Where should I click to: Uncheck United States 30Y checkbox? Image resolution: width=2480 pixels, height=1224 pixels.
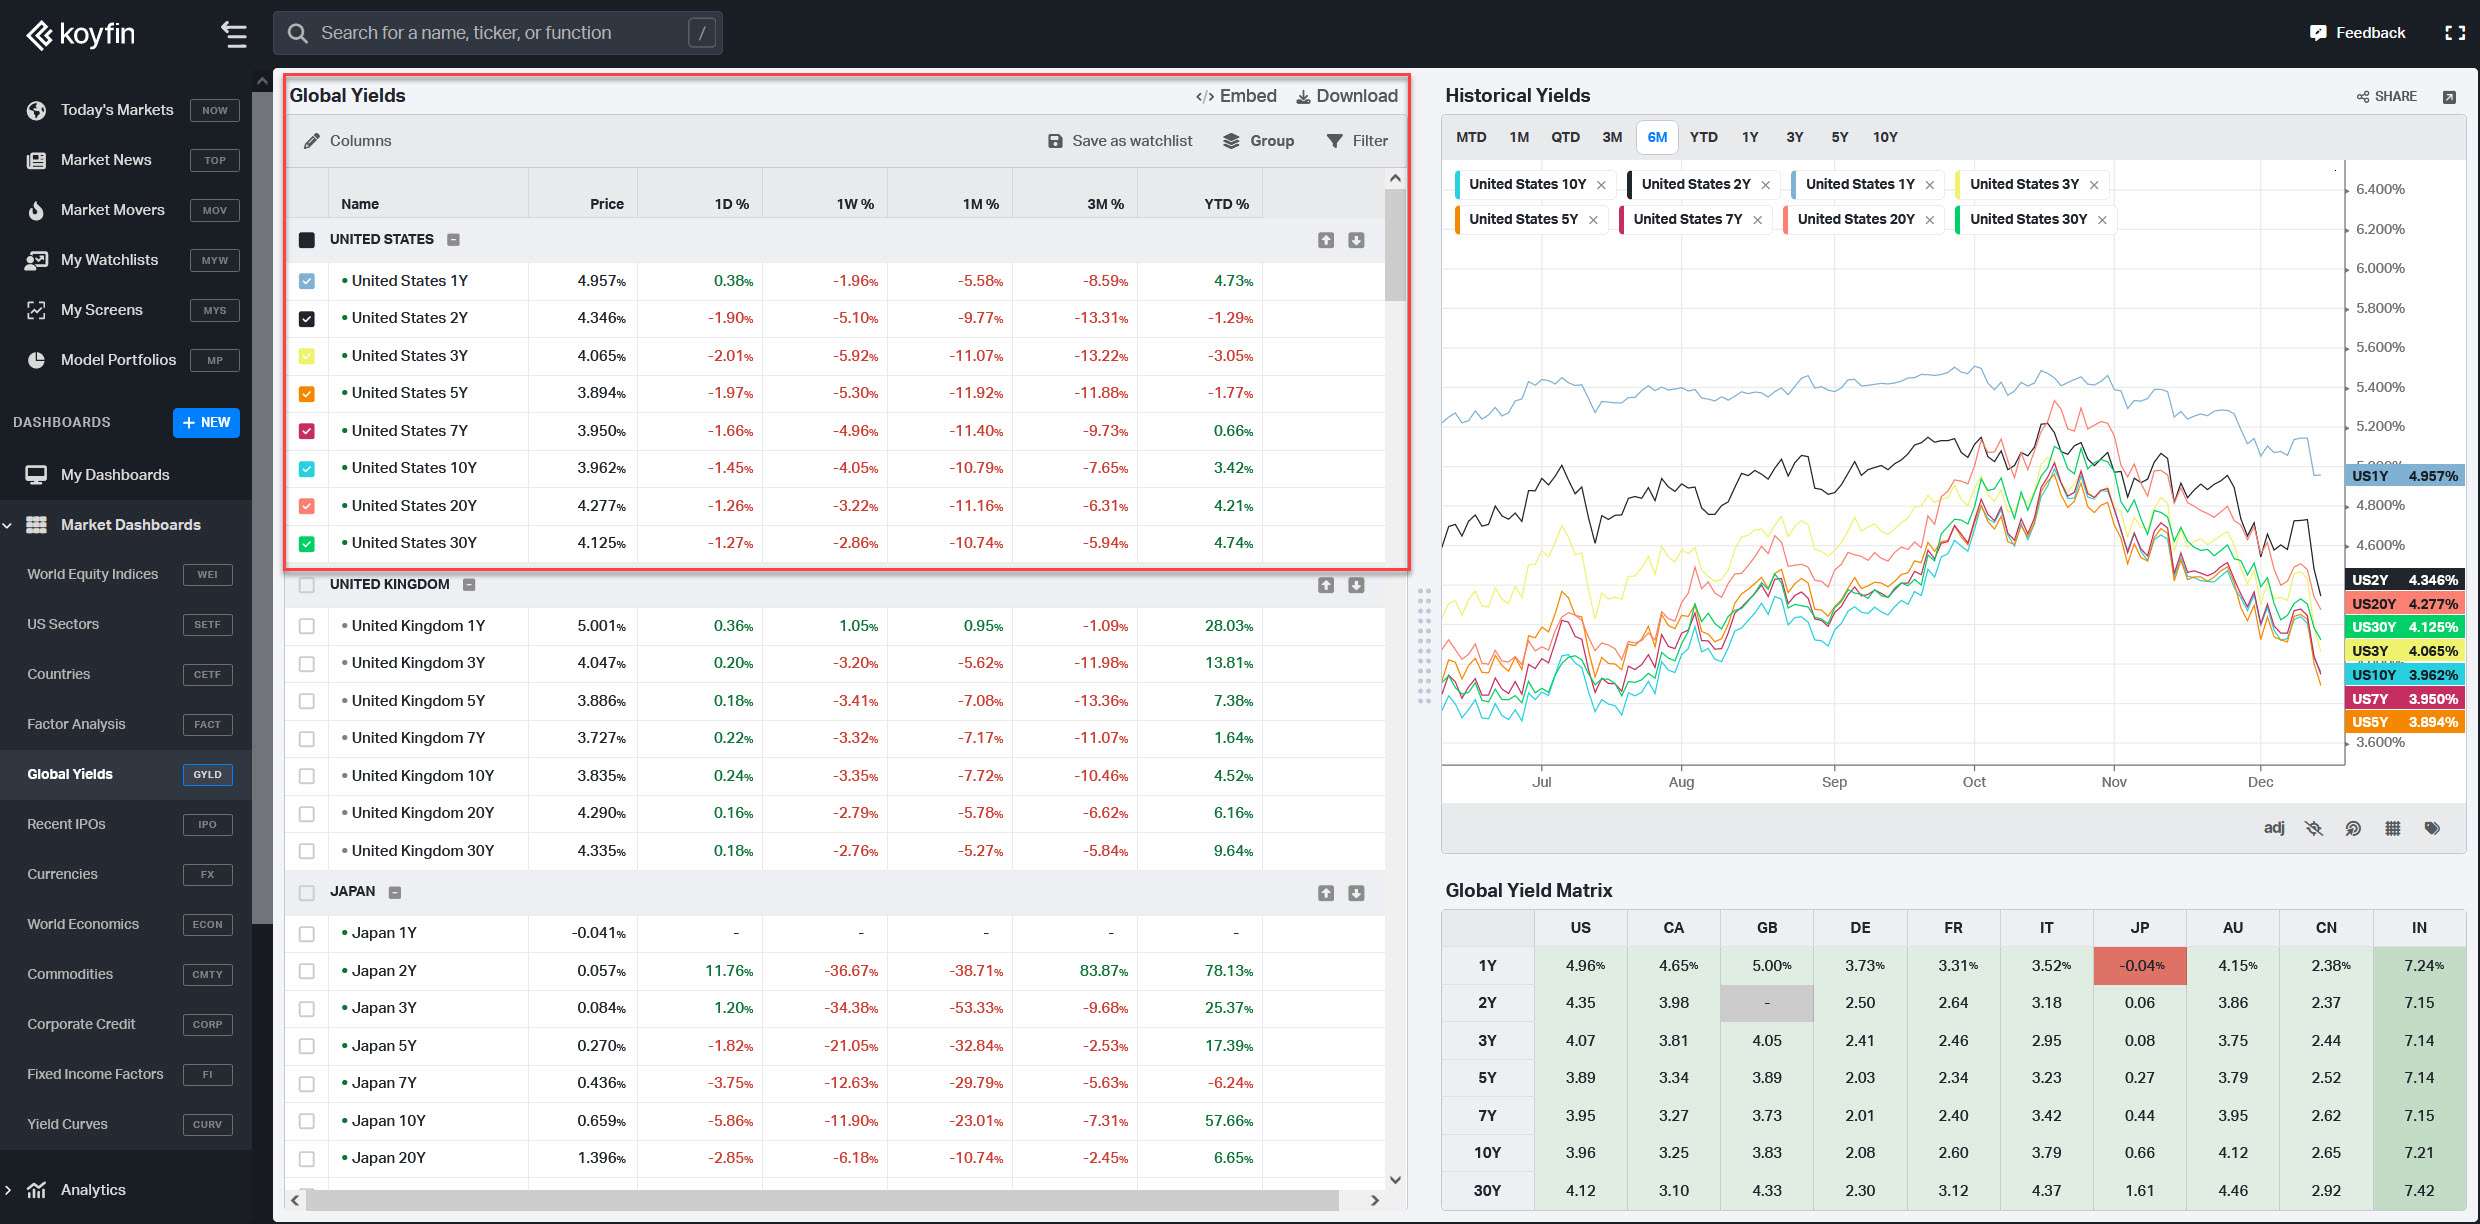coord(307,544)
